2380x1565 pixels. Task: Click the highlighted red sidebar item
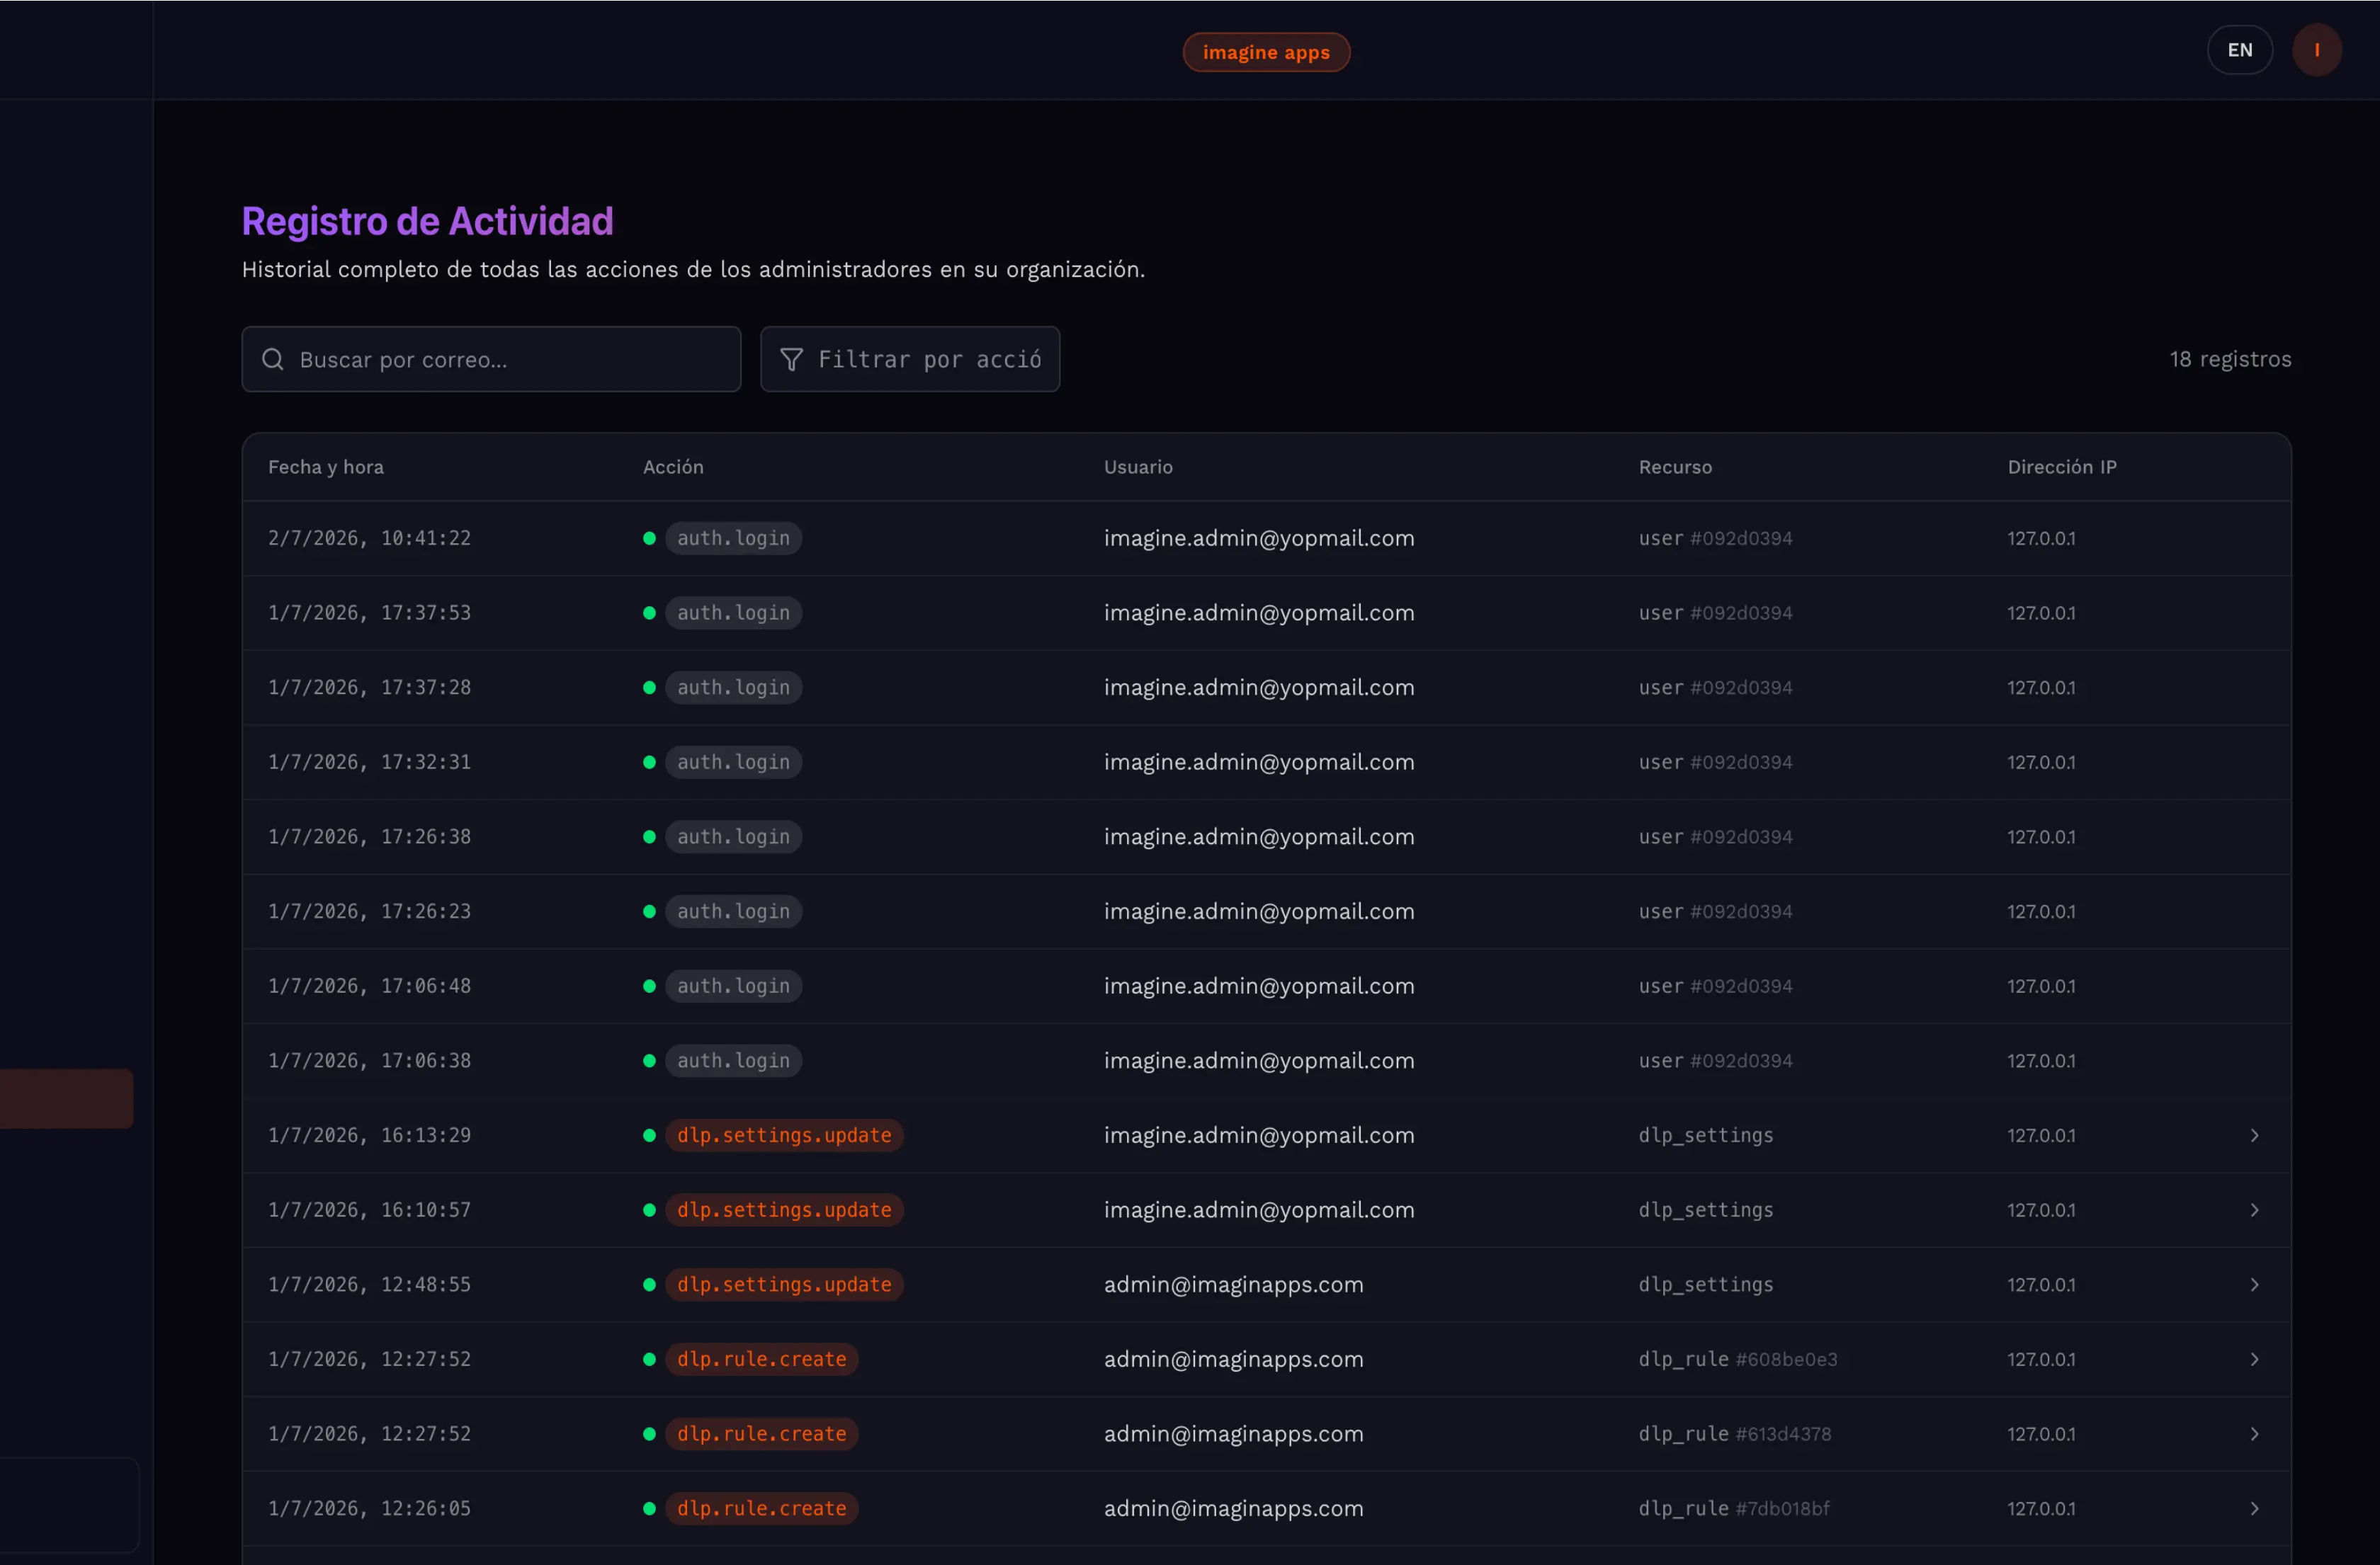[66, 1098]
